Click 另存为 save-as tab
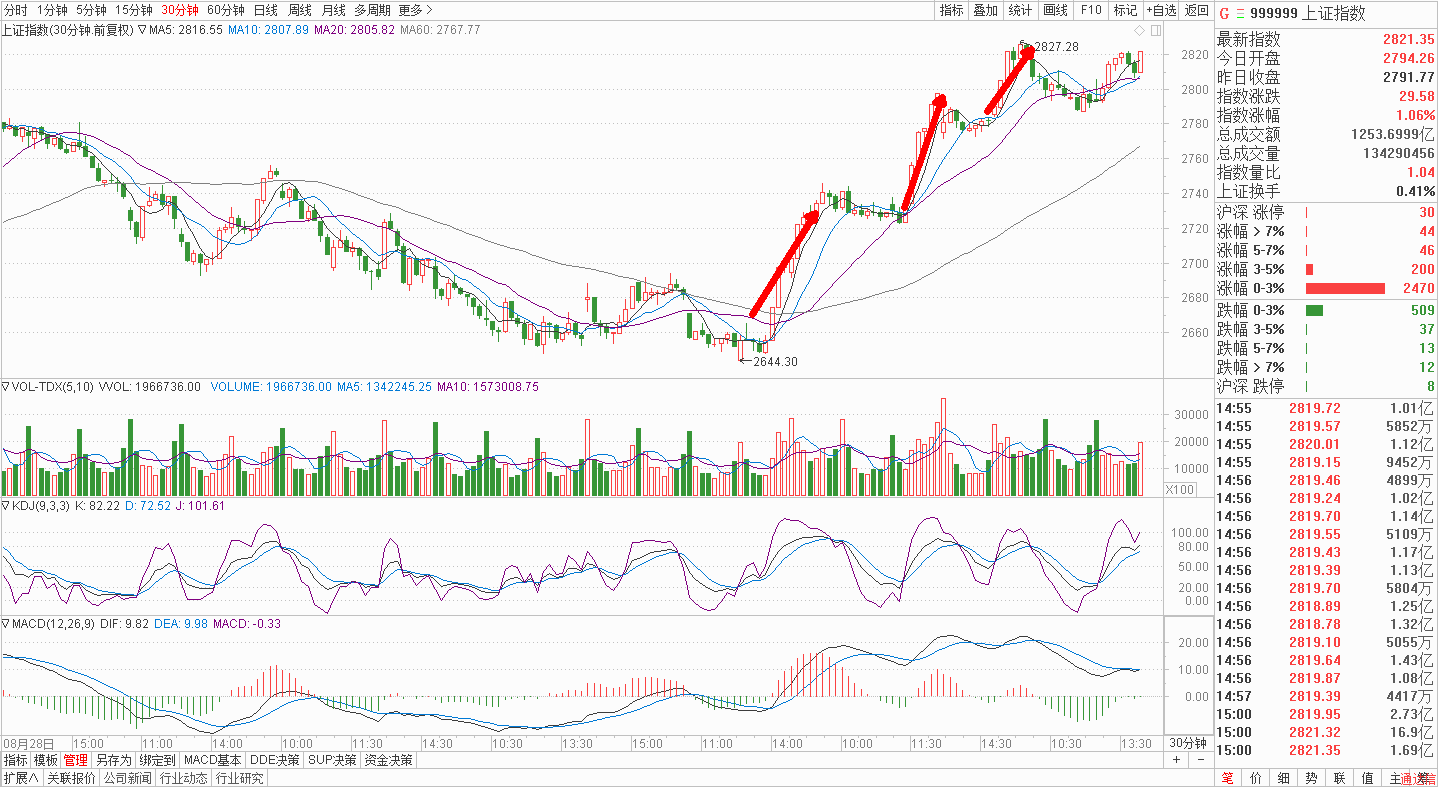Screen dimensions: 1438x787 click(113, 760)
